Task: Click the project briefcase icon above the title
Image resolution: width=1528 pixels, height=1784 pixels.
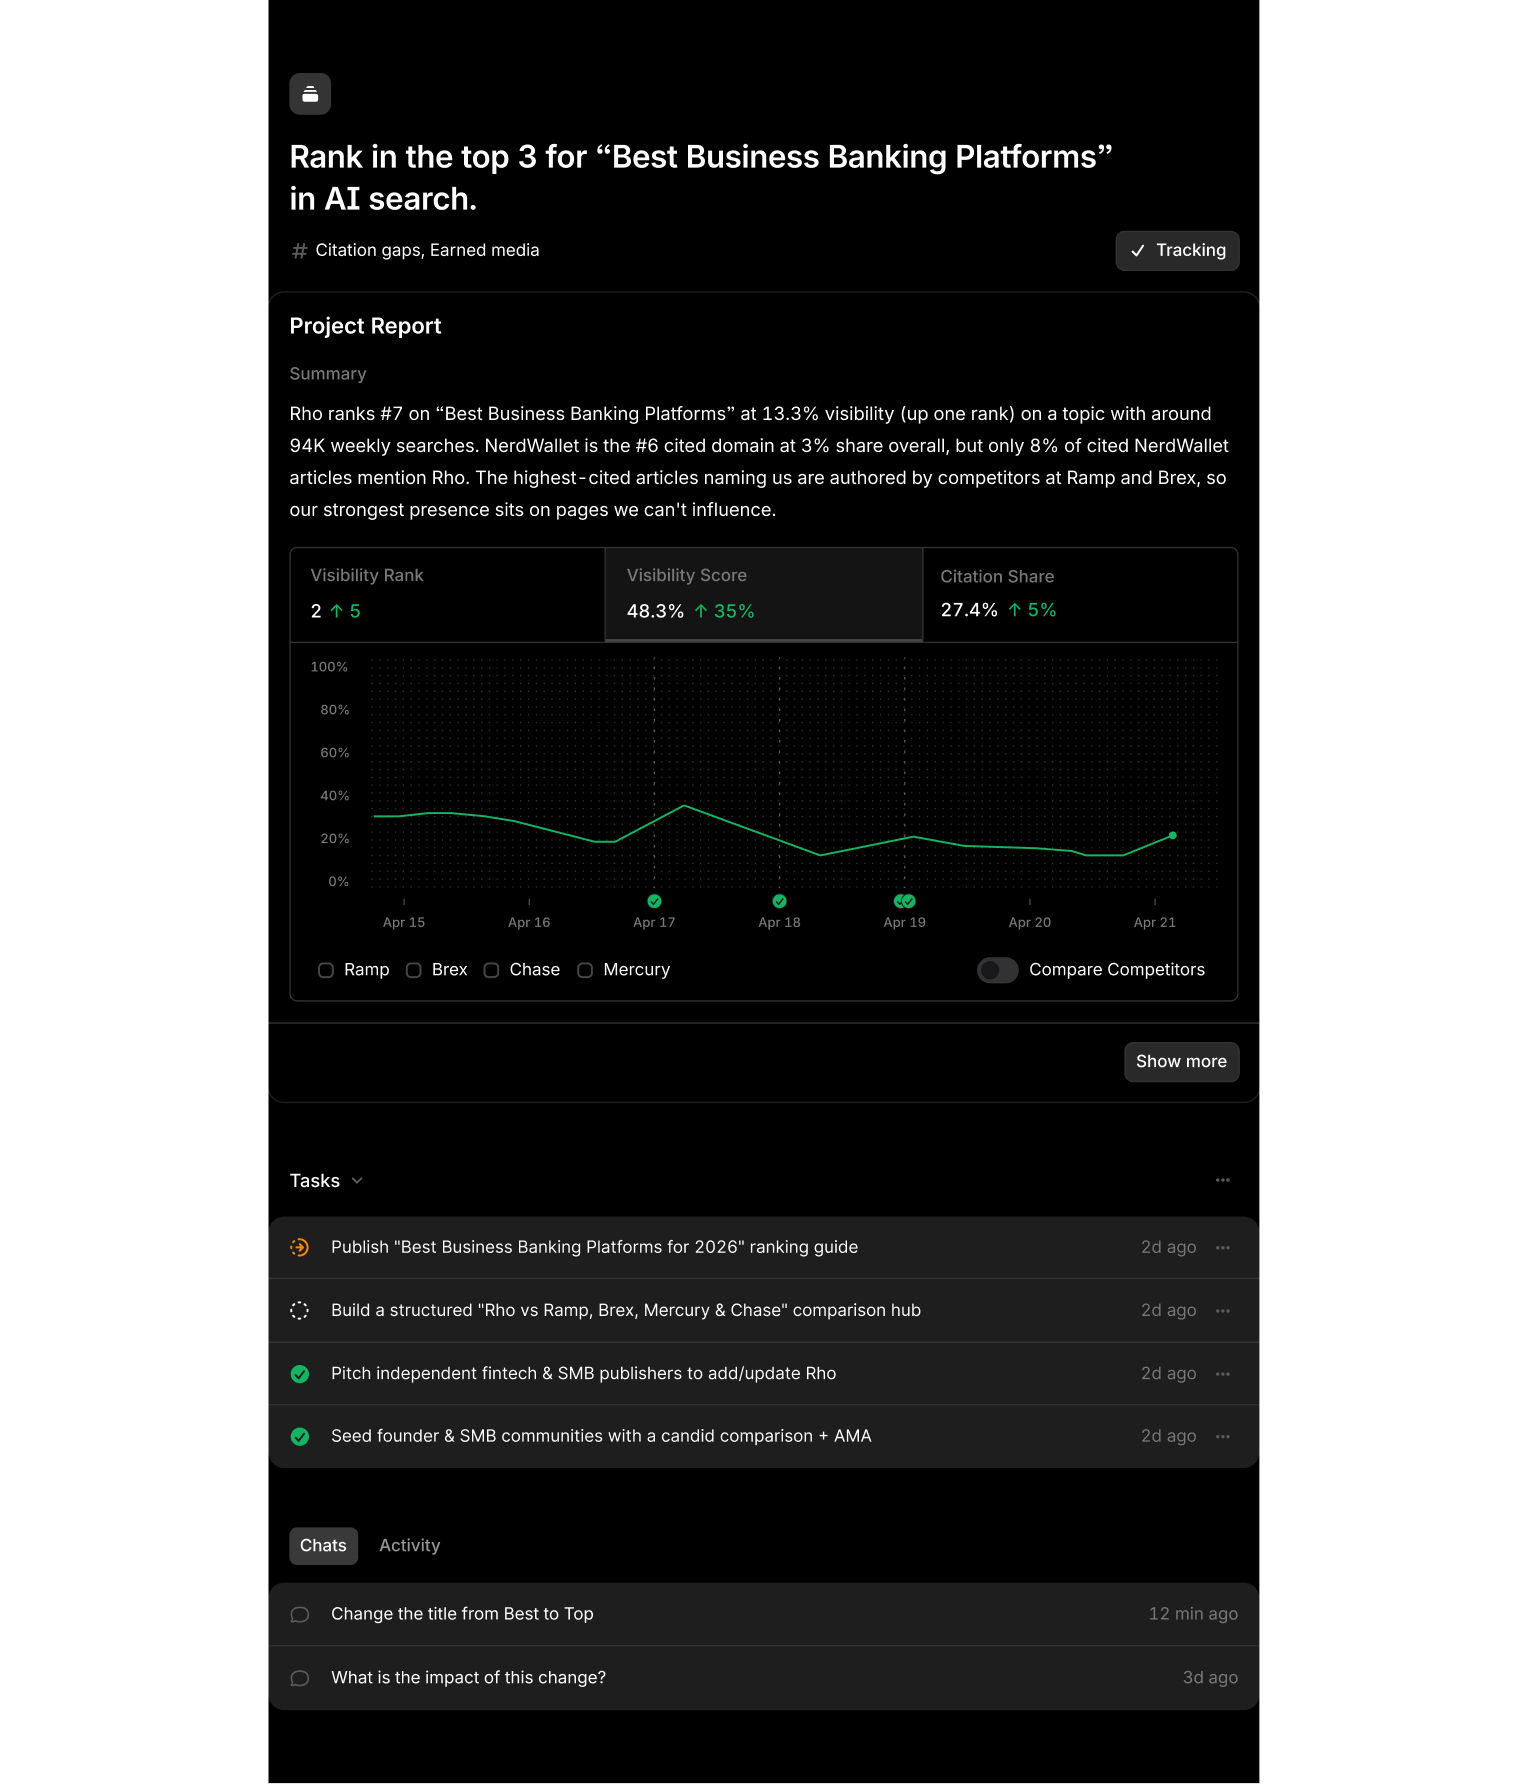Action: coord(310,94)
